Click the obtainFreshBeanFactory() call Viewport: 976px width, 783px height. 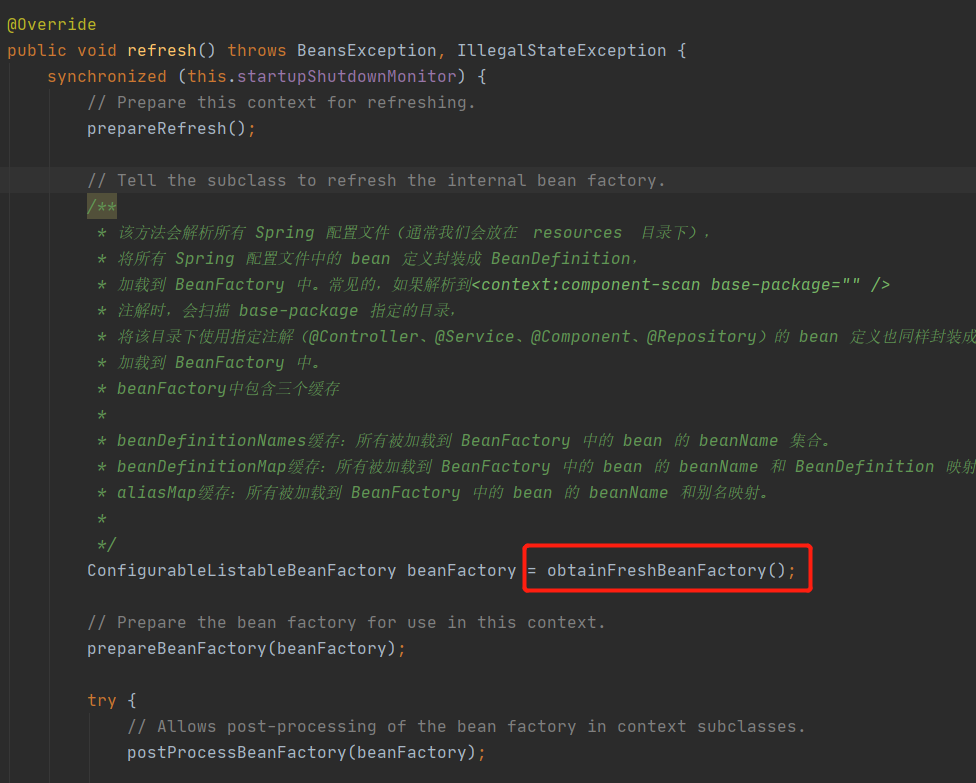click(x=667, y=571)
